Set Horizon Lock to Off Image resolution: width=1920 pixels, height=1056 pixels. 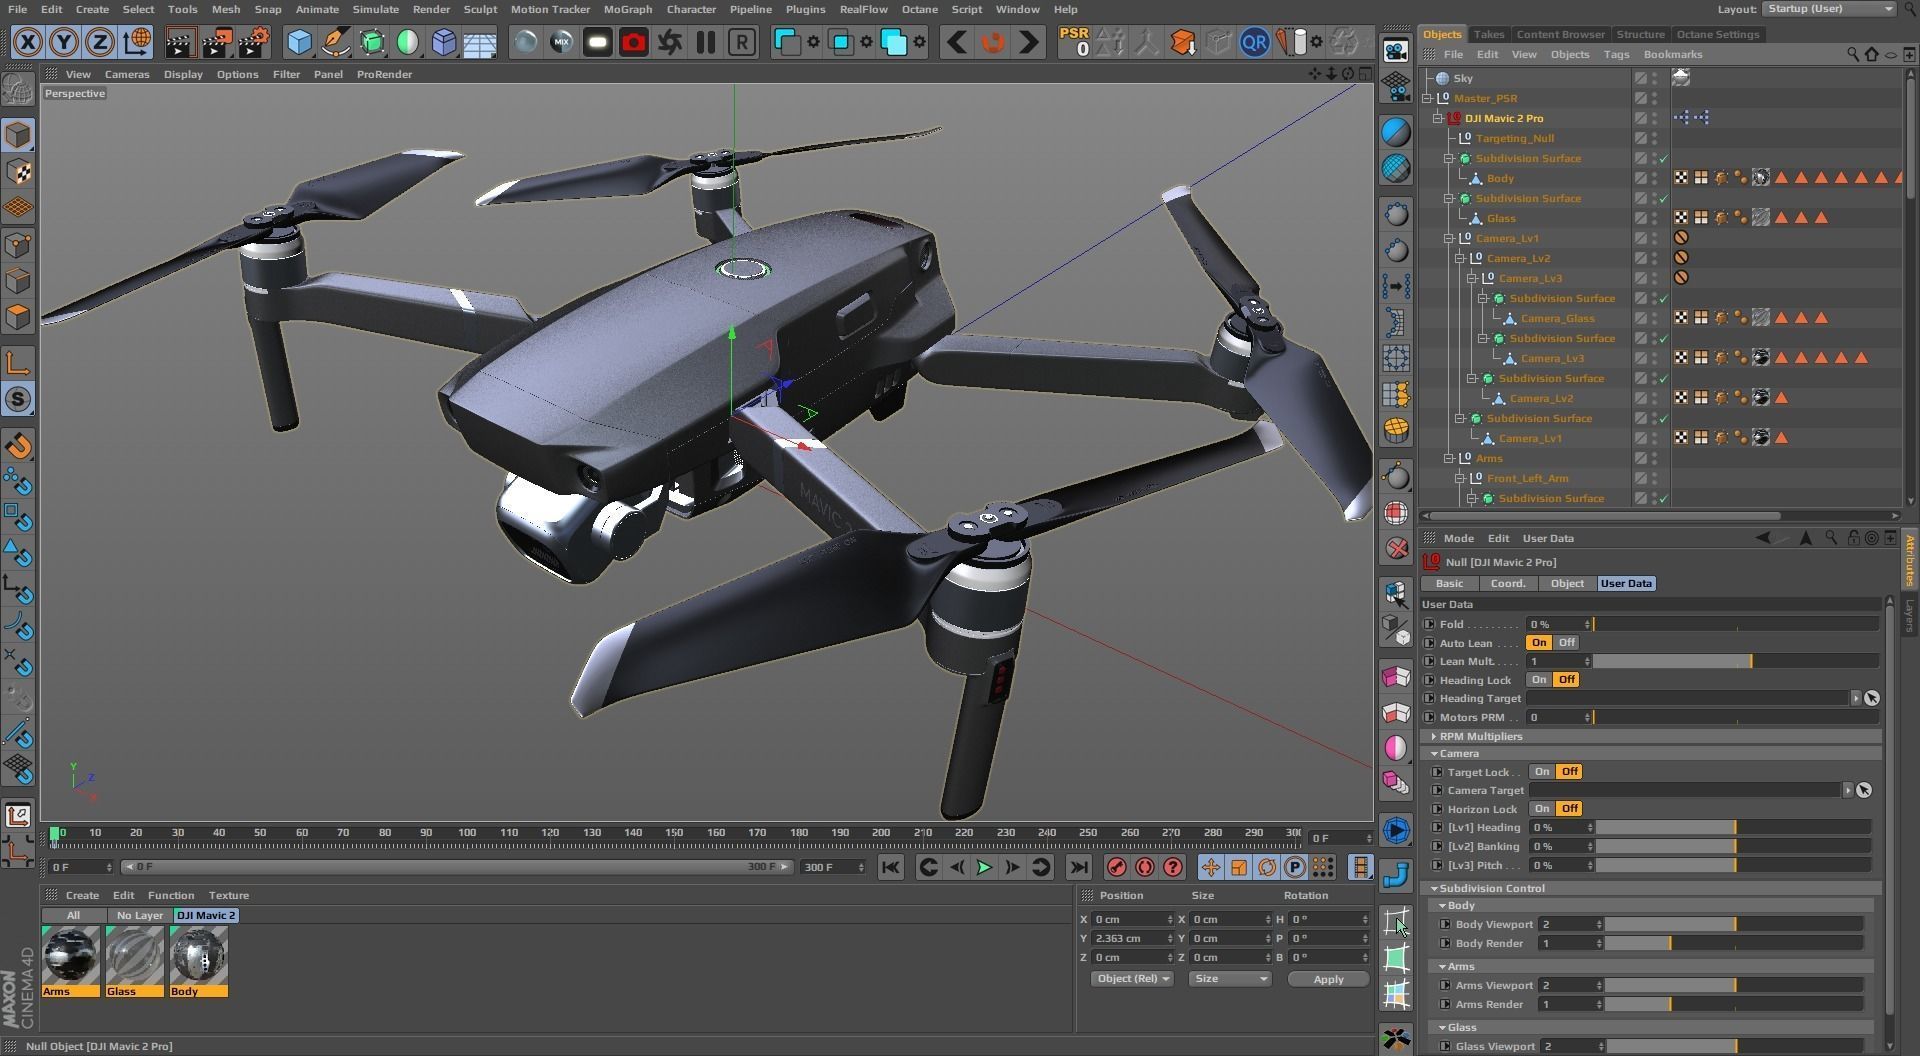(x=1569, y=809)
